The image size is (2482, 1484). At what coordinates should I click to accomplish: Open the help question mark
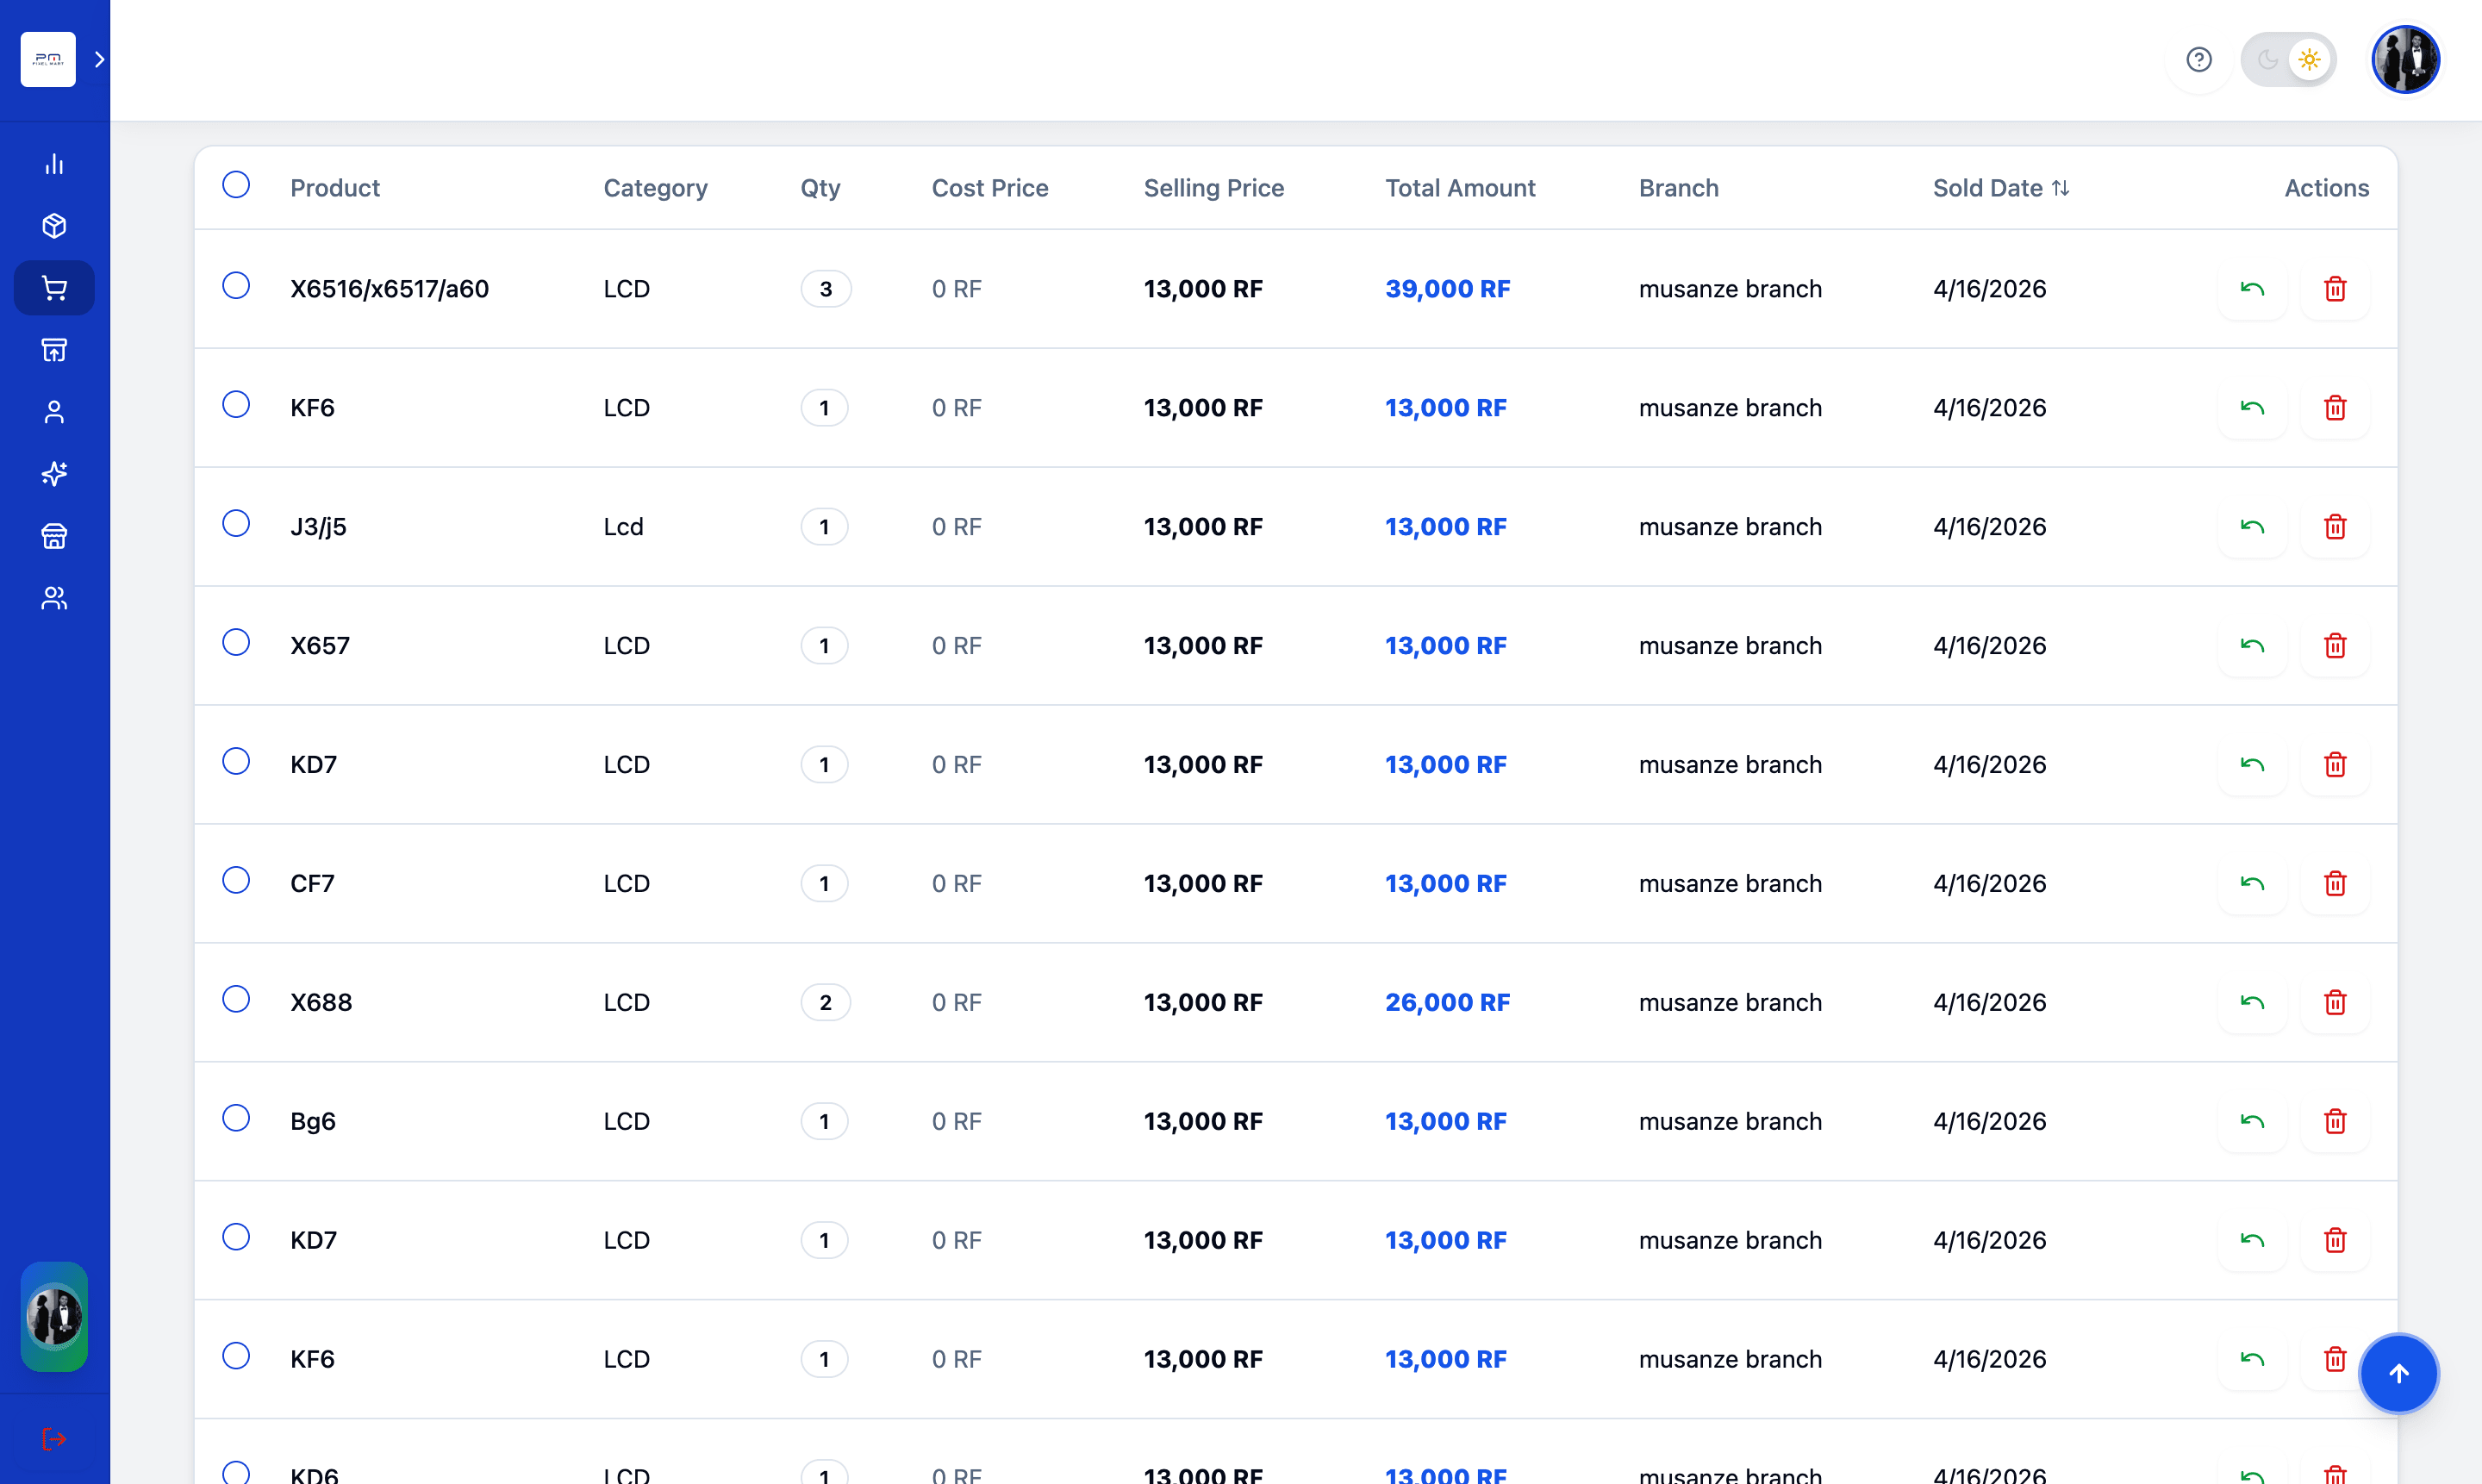[x=2199, y=59]
